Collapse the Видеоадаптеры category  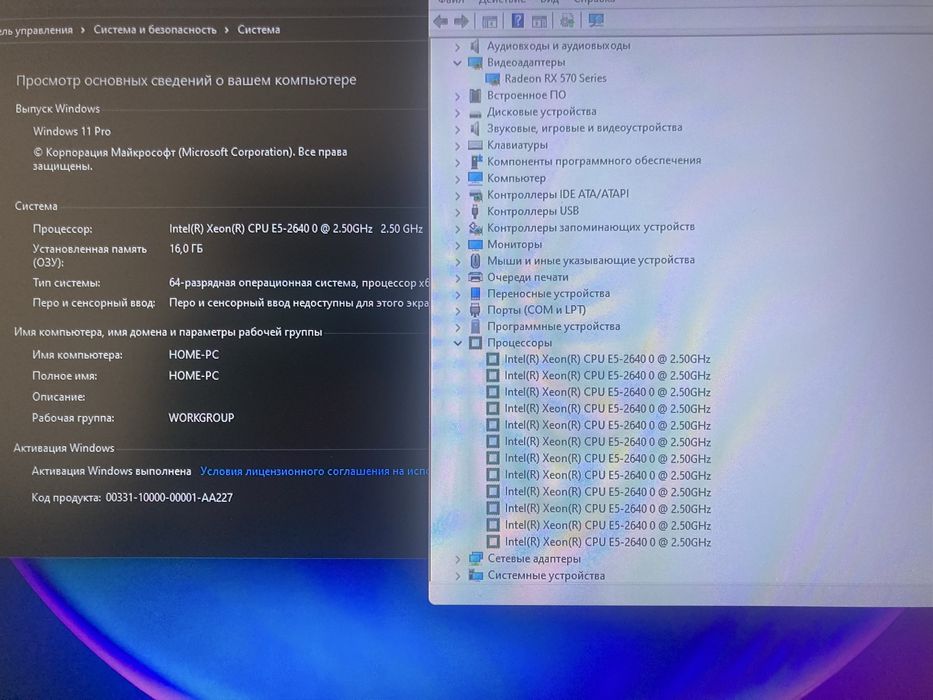457,62
